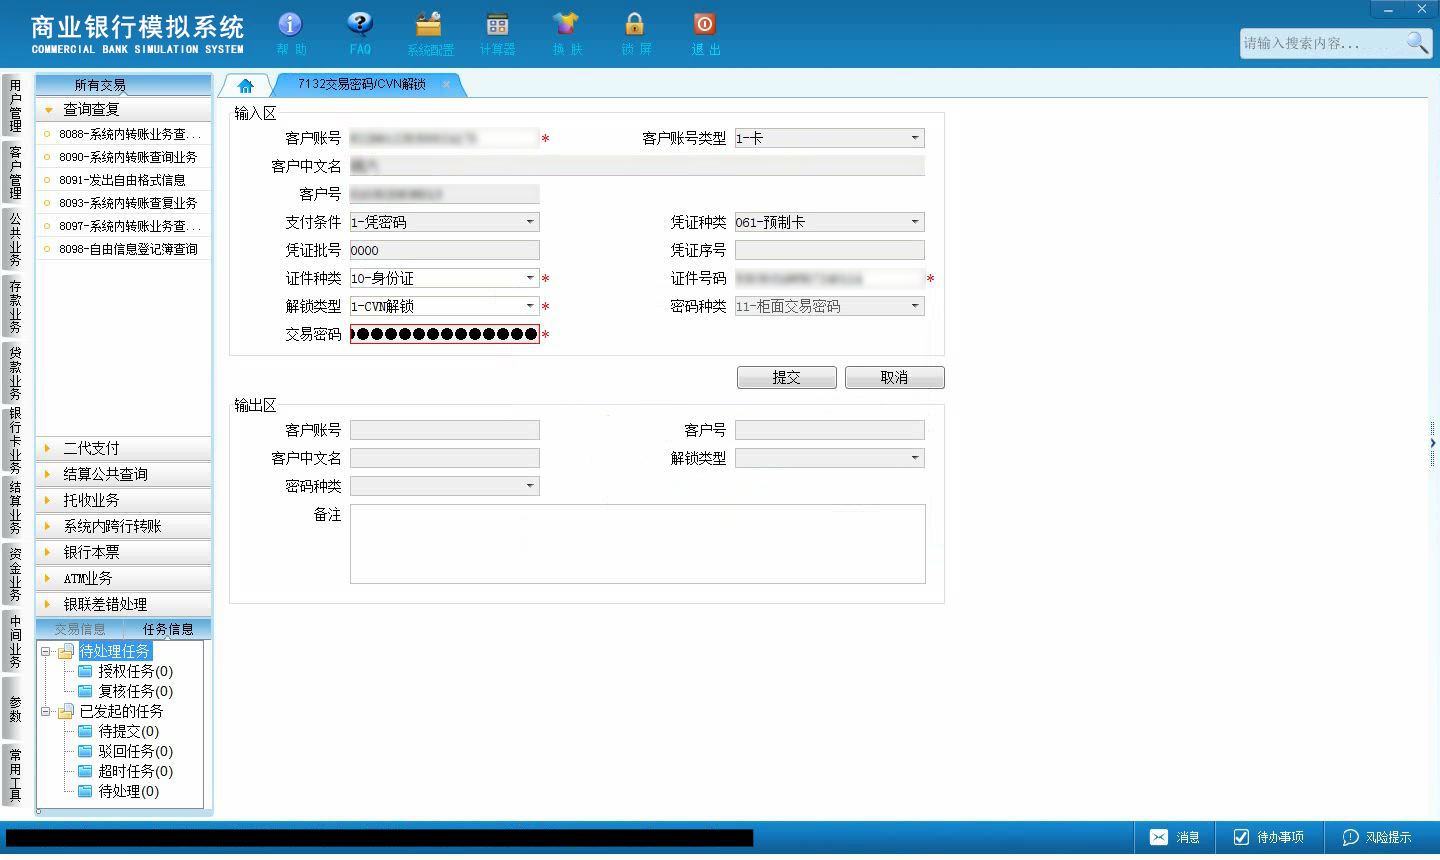This screenshot has height=860, width=1440.
Task: Open 待办事项 to-do items in status bar
Action: click(1268, 837)
